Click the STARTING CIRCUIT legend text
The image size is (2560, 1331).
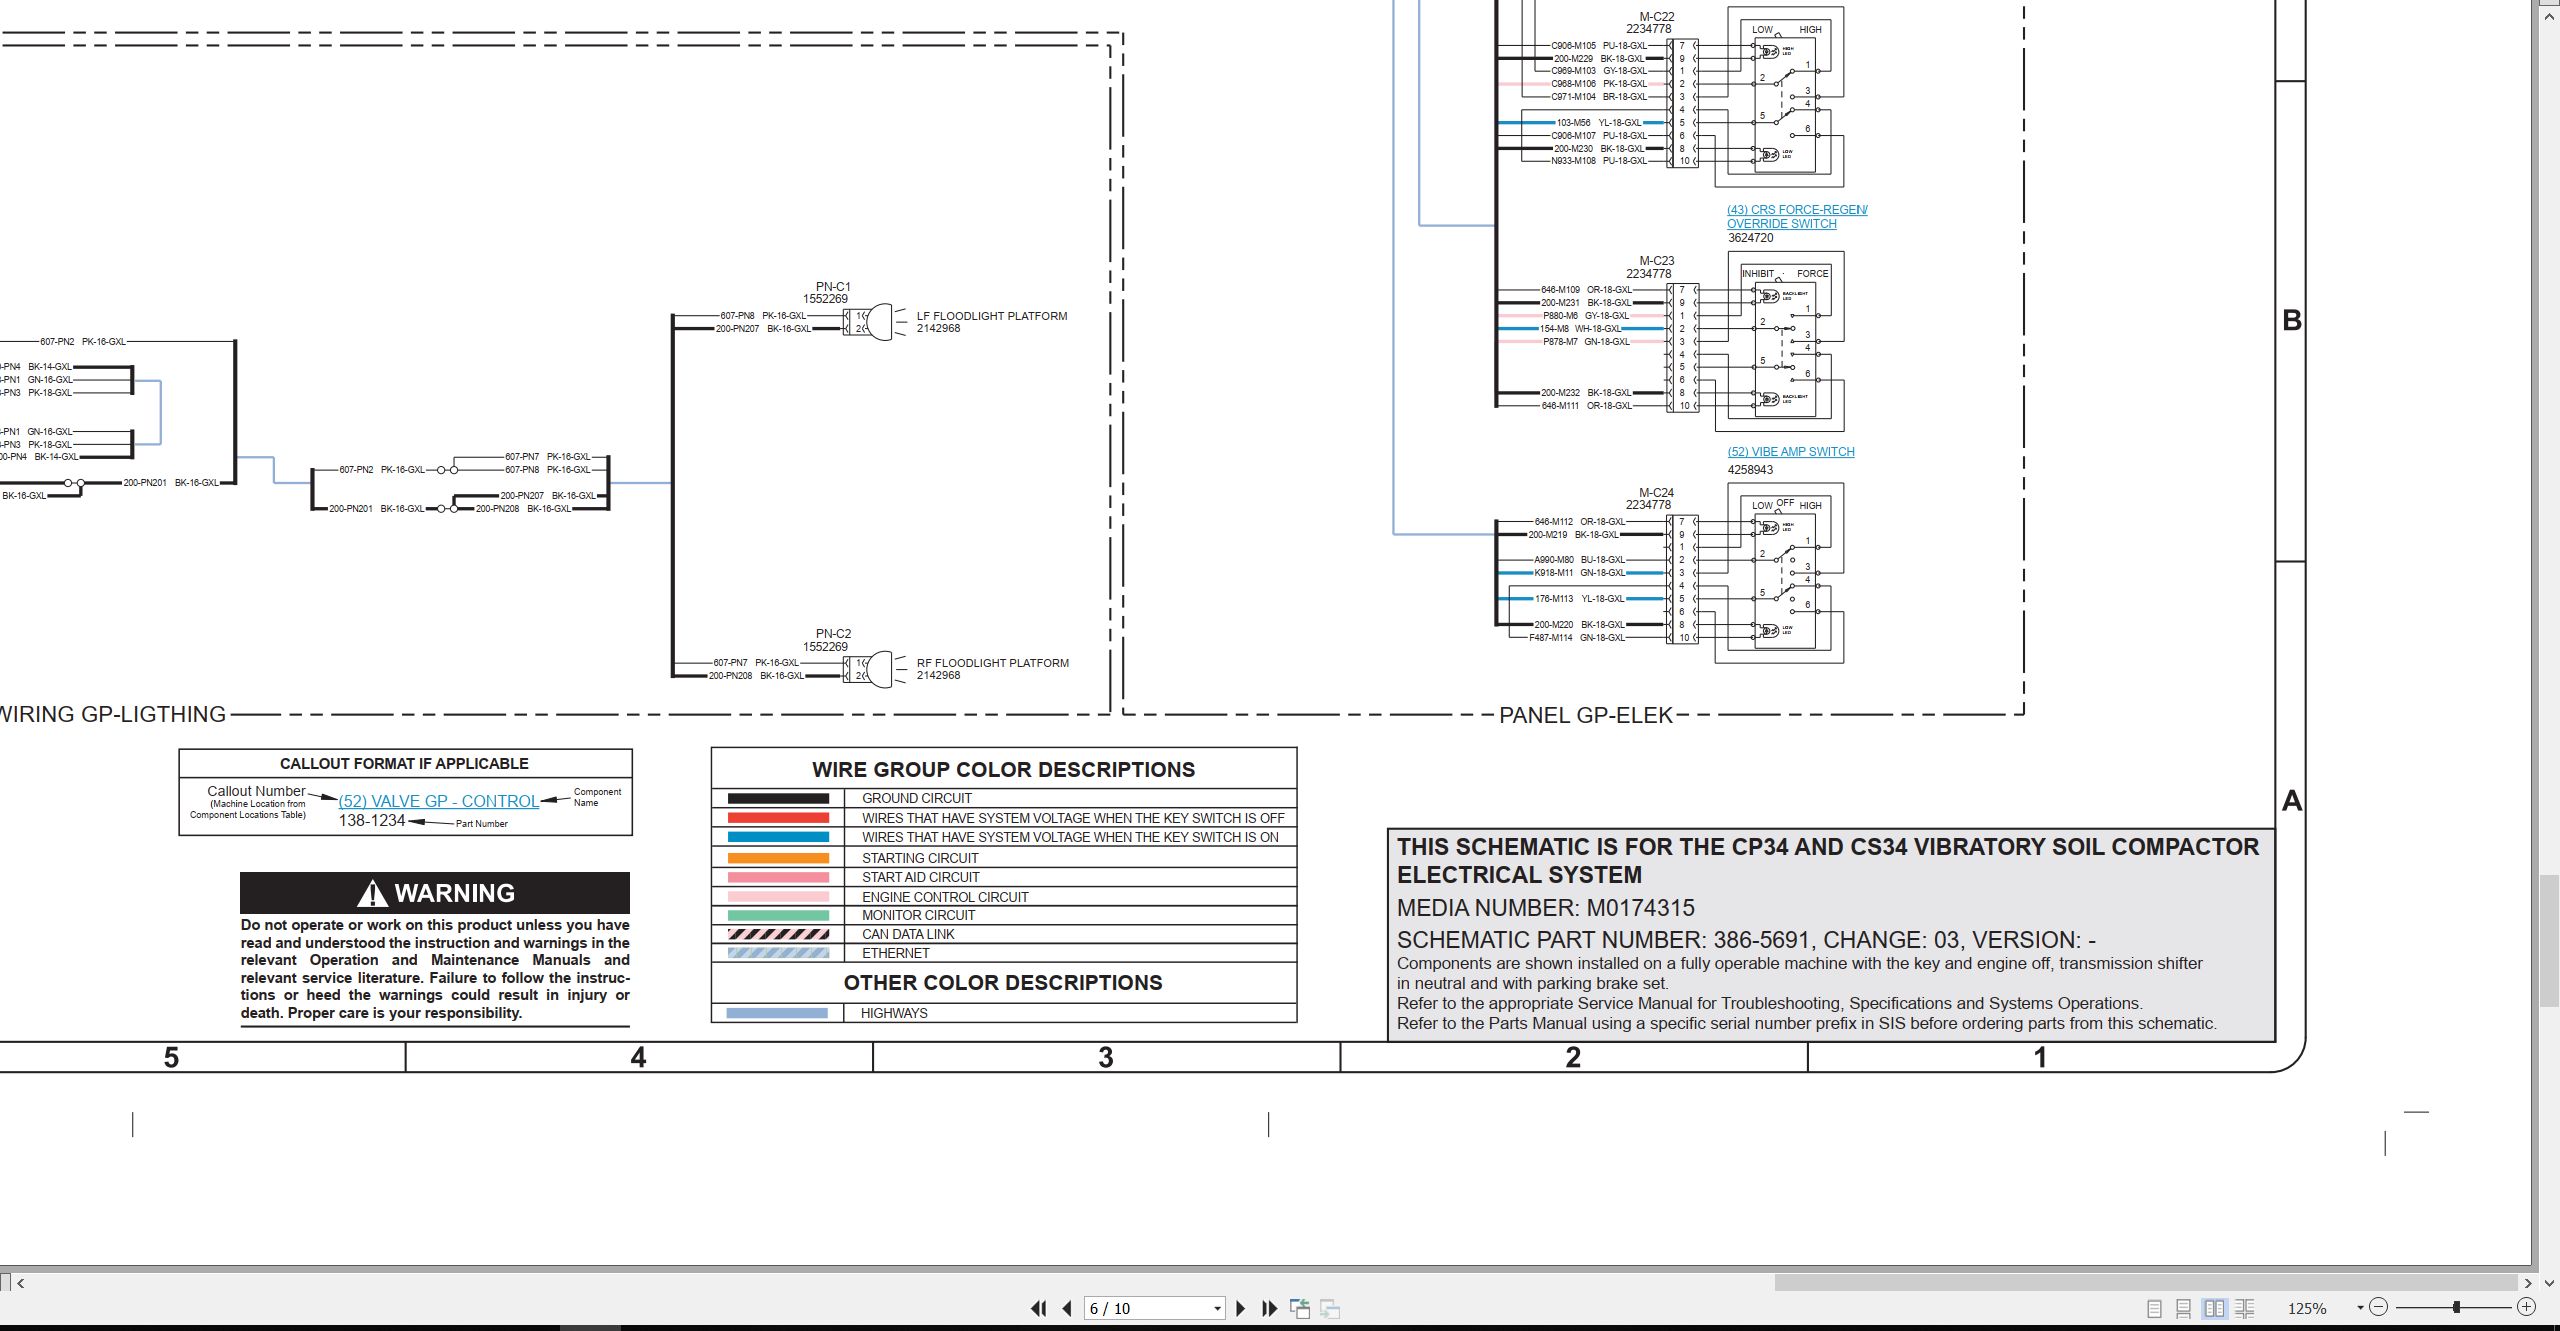(x=920, y=858)
